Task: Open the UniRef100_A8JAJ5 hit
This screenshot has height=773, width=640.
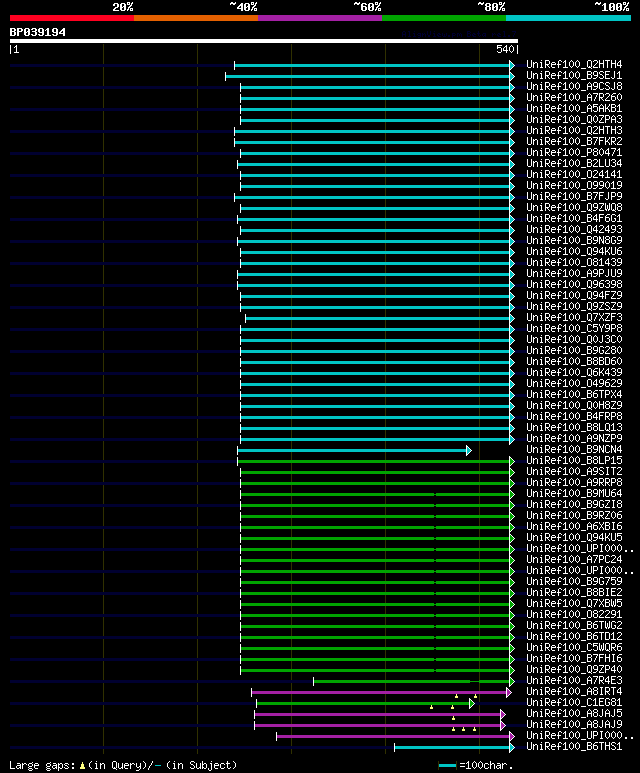Action: [x=574, y=714]
